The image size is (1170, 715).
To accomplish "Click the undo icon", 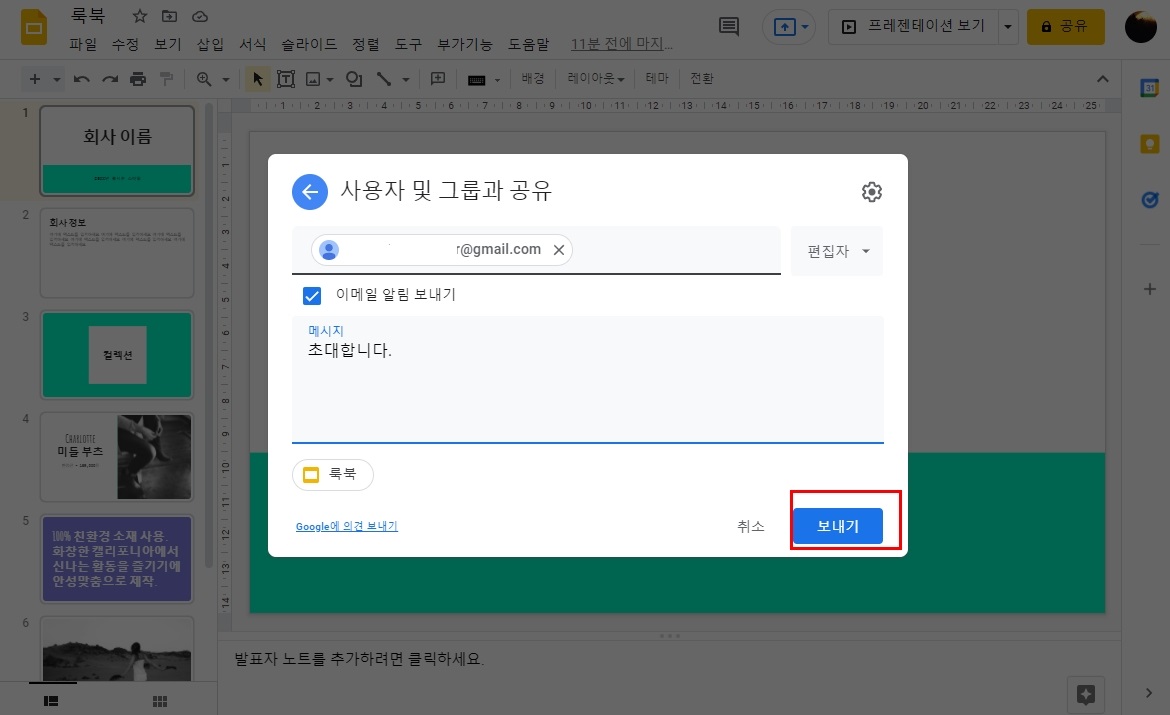I will tap(81, 78).
